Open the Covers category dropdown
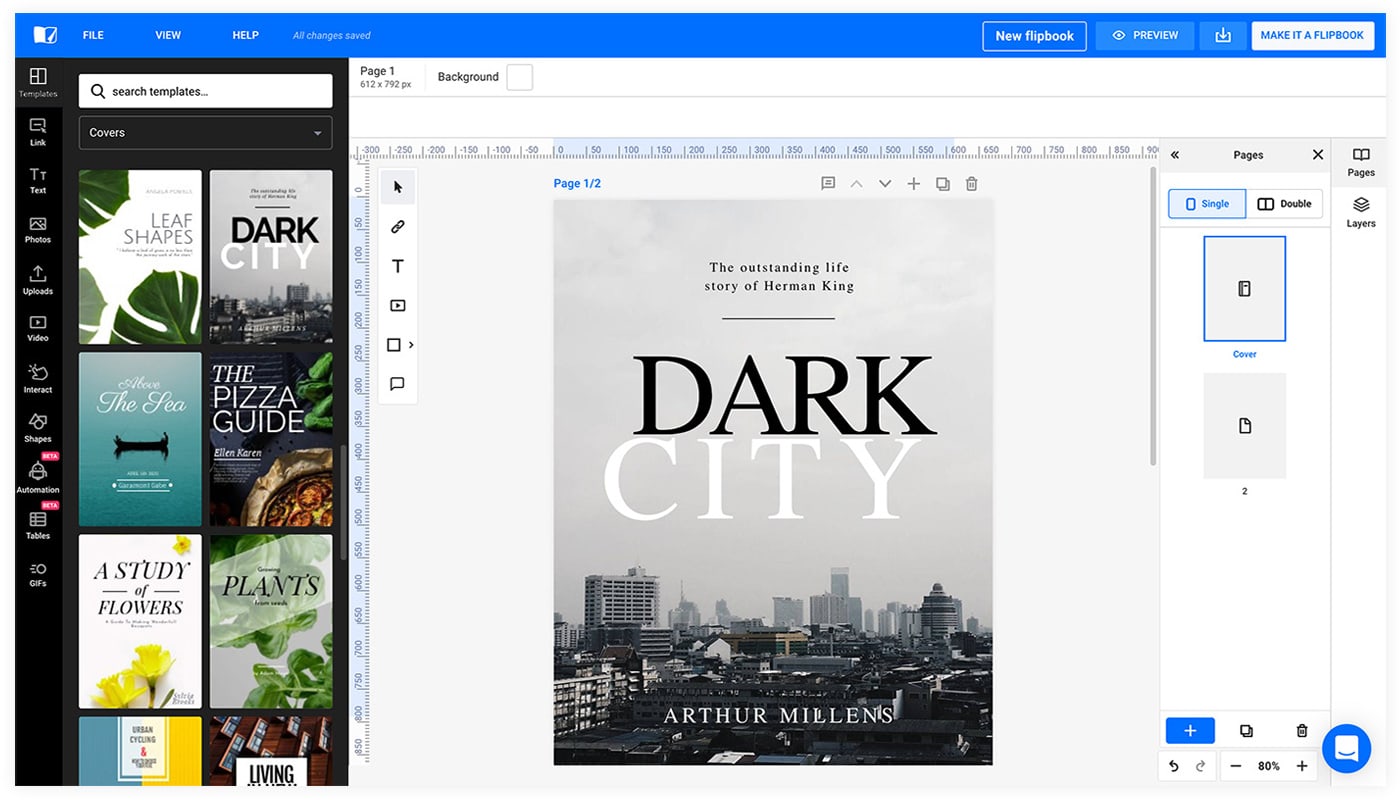 pos(205,133)
